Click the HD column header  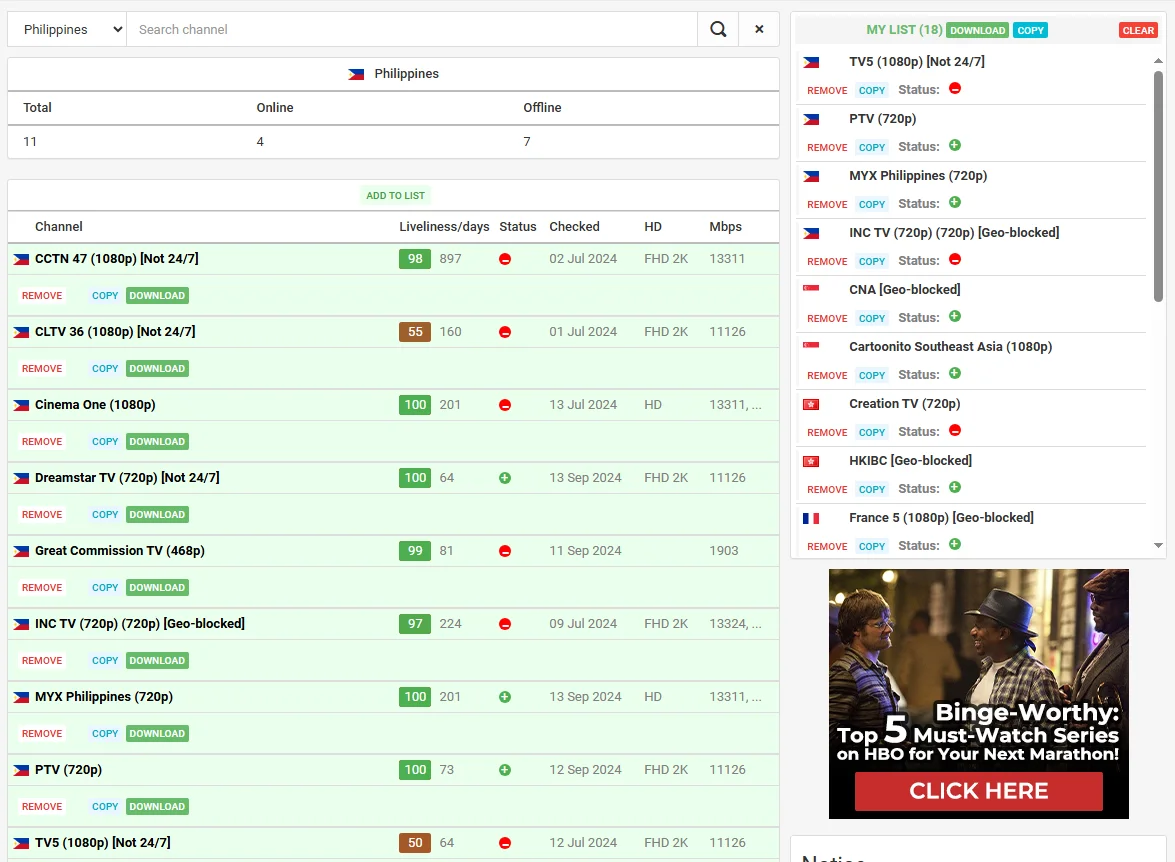(653, 226)
